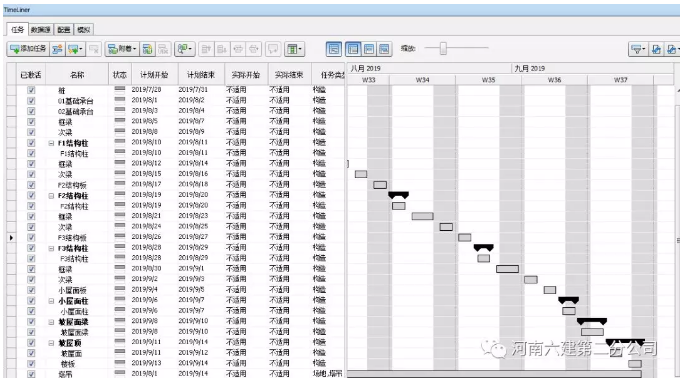Click auto-attach using rules icon
Image resolution: width=691 pixels, height=384 pixels.
pyautogui.click(x=148, y=49)
